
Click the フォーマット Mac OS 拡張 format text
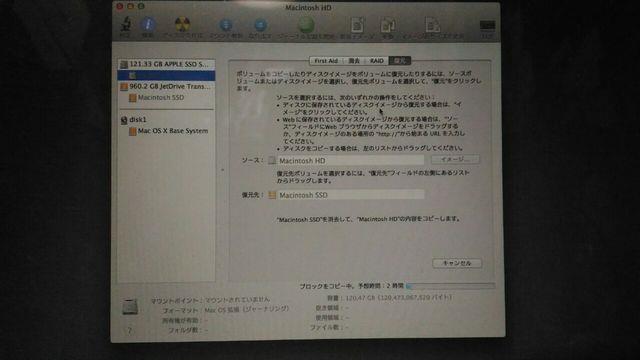(x=226, y=310)
